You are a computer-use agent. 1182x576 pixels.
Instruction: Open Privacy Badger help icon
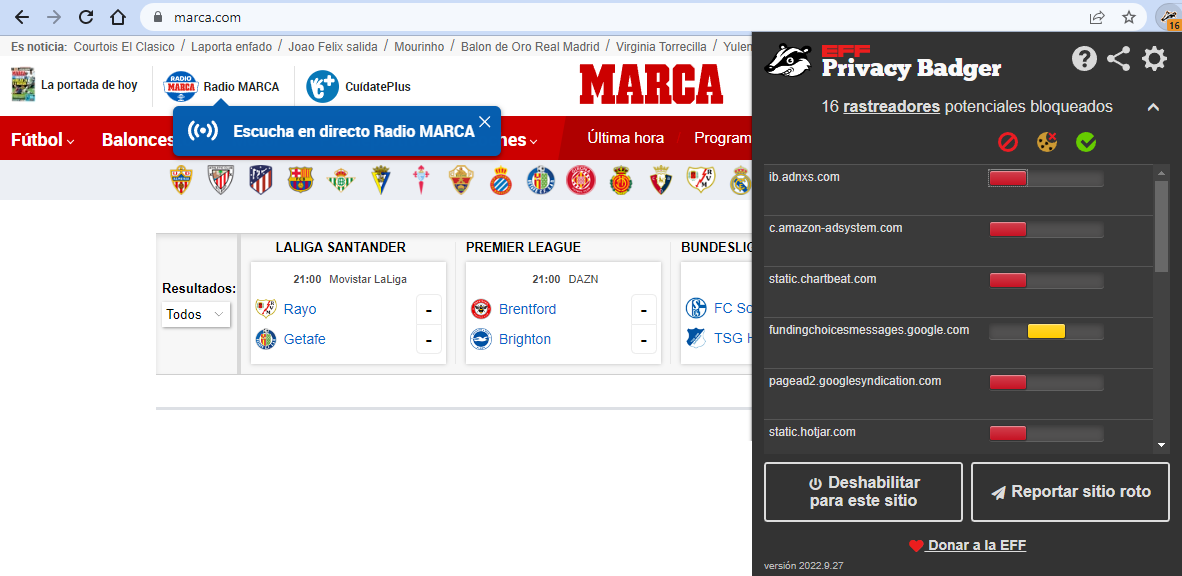pyautogui.click(x=1084, y=59)
